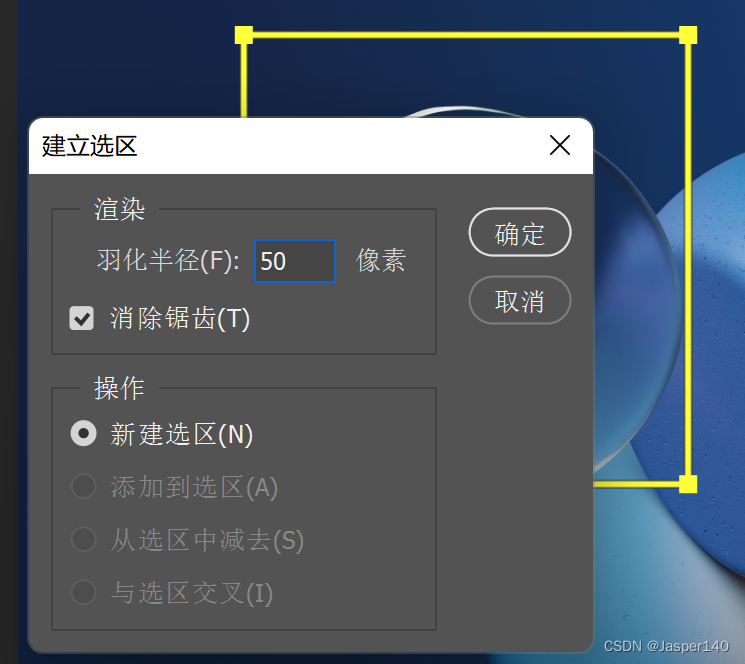
Task: Click the 渲染 group heading
Action: click(x=119, y=209)
